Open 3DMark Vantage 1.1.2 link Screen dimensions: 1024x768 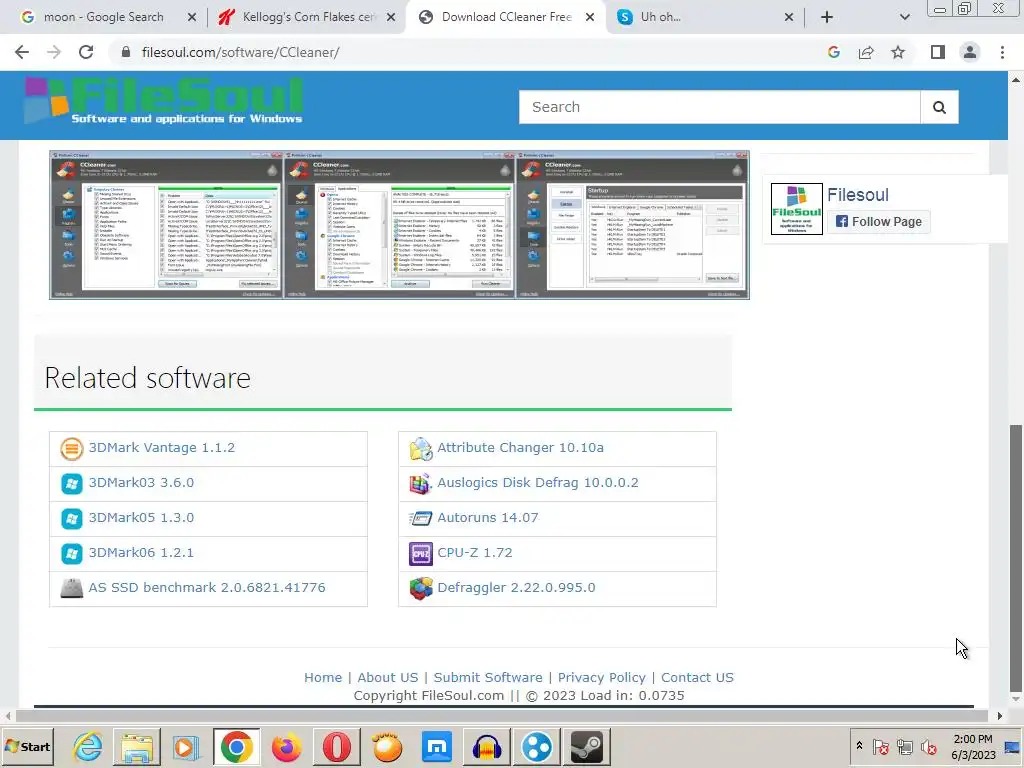[161, 448]
